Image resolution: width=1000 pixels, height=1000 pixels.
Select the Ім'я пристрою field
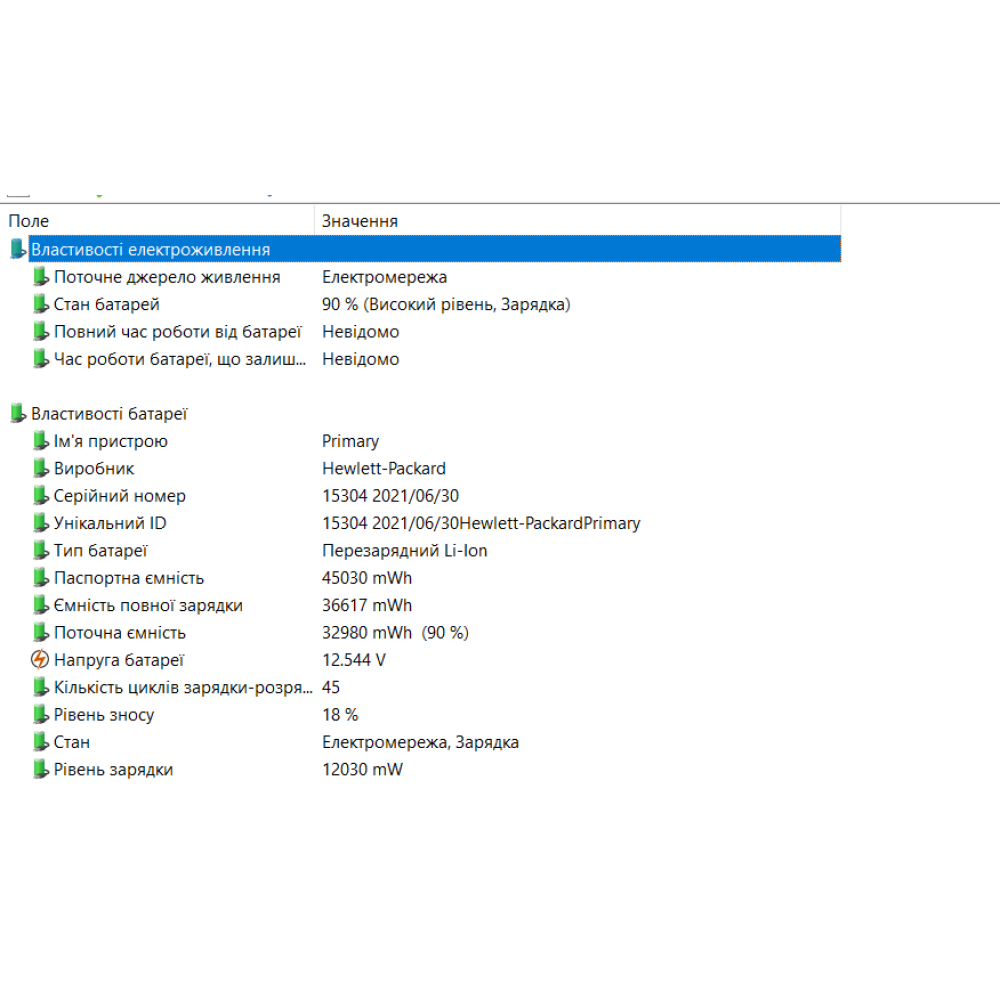111,441
